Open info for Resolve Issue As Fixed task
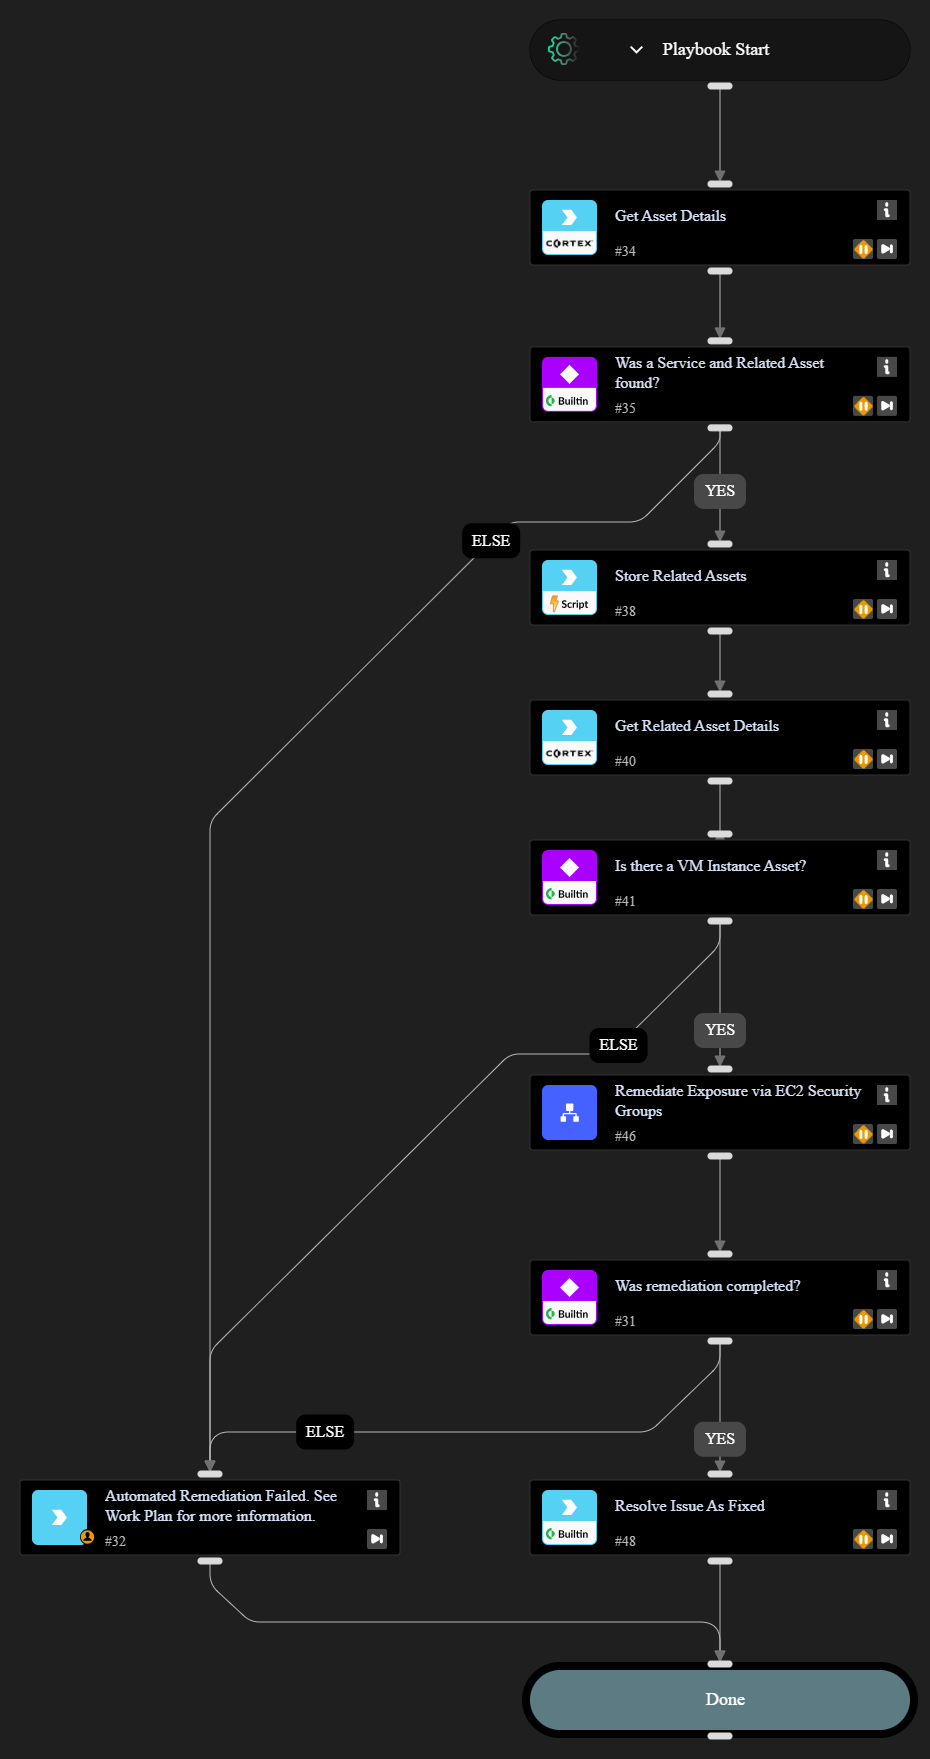Screen dimensions: 930x1759 887,1500
